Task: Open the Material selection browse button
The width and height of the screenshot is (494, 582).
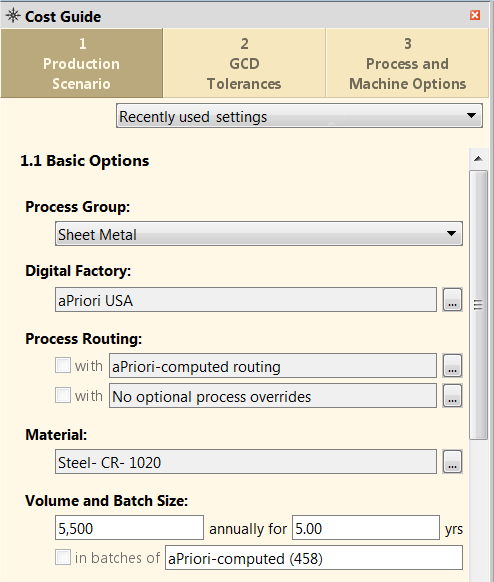Action: (x=452, y=462)
